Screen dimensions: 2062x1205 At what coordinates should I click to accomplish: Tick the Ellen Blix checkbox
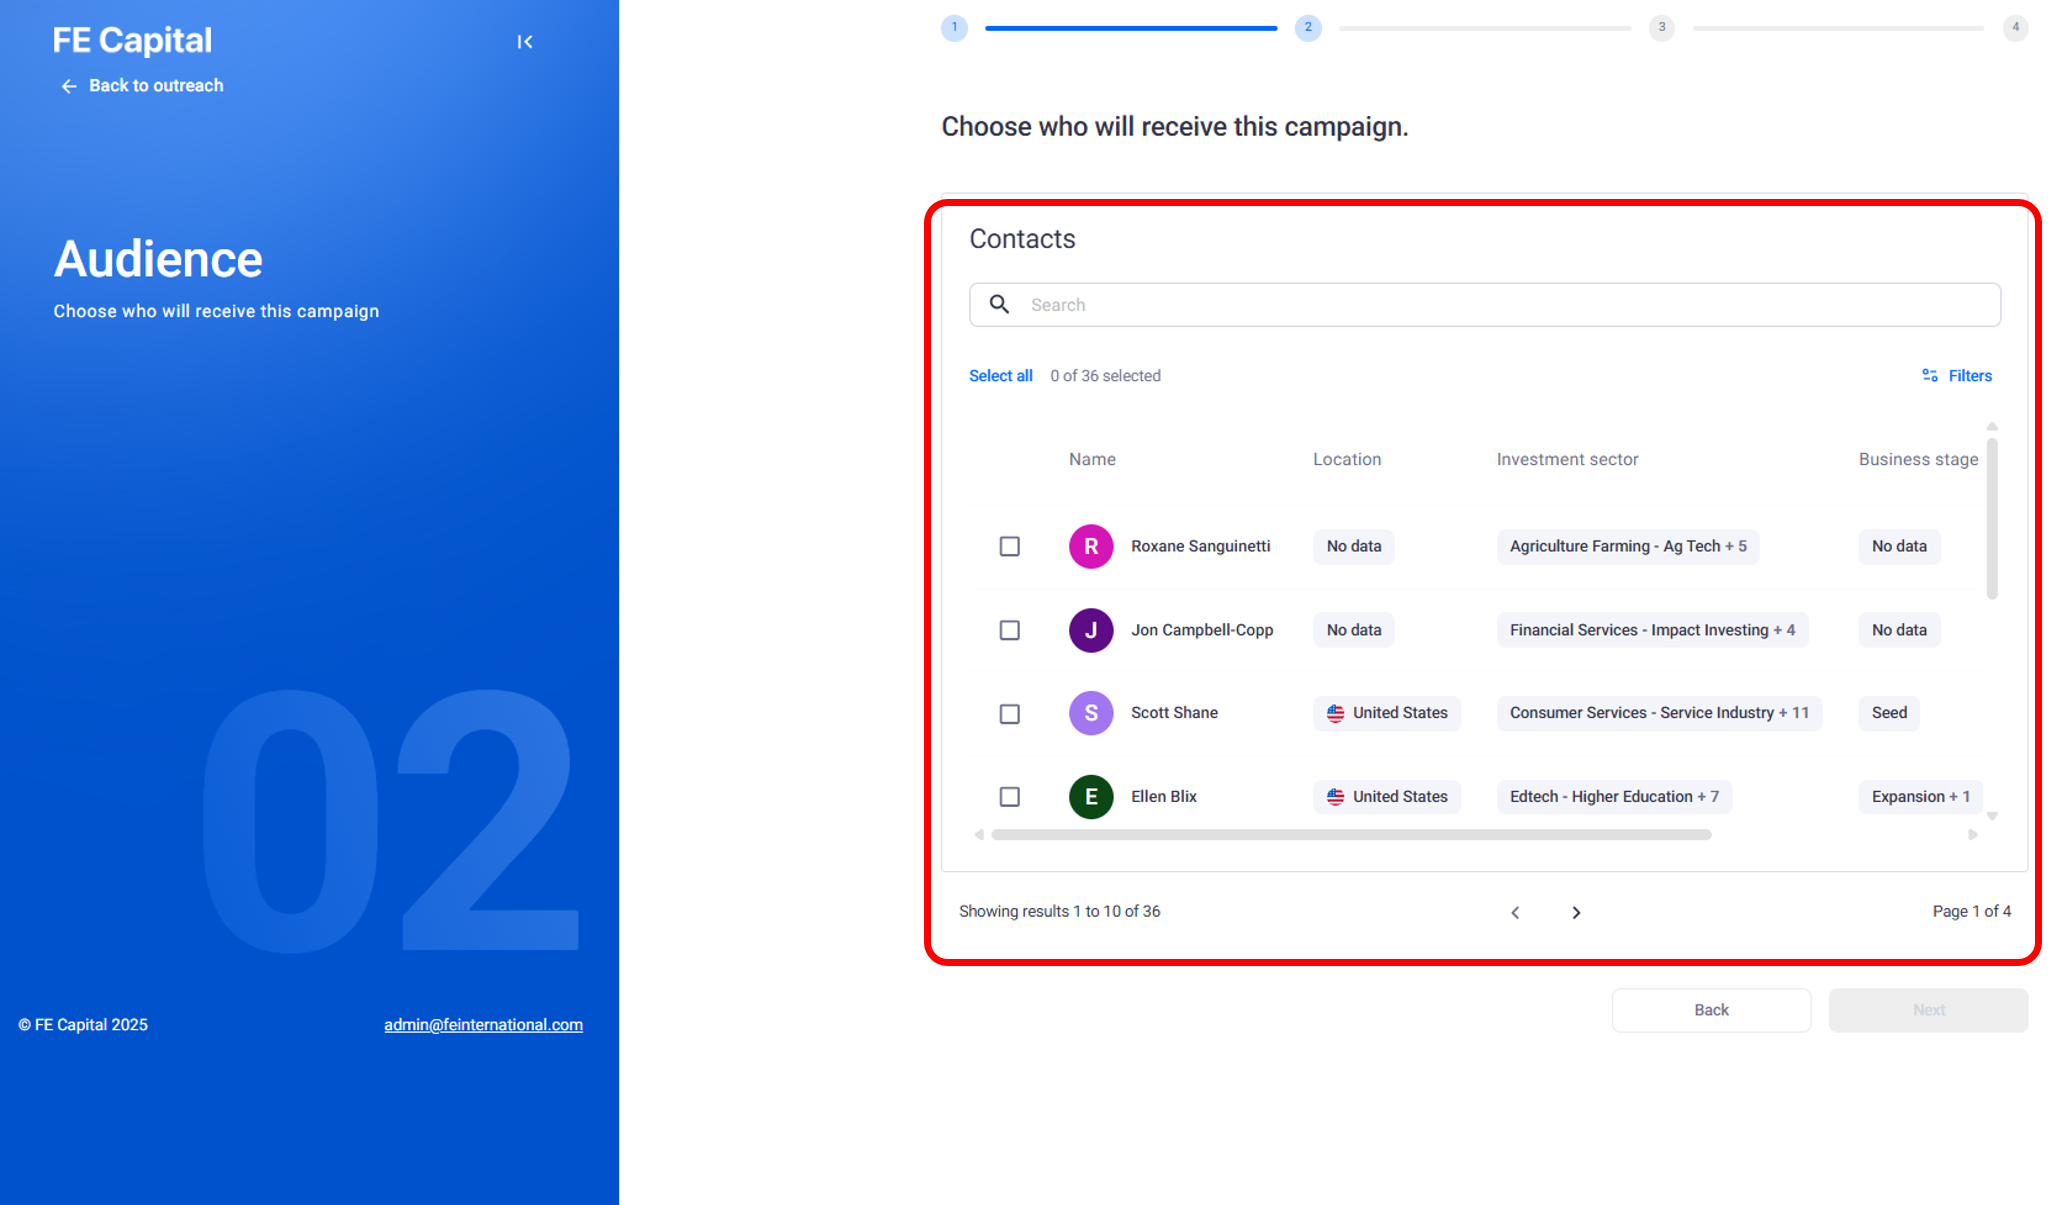pos(1009,797)
